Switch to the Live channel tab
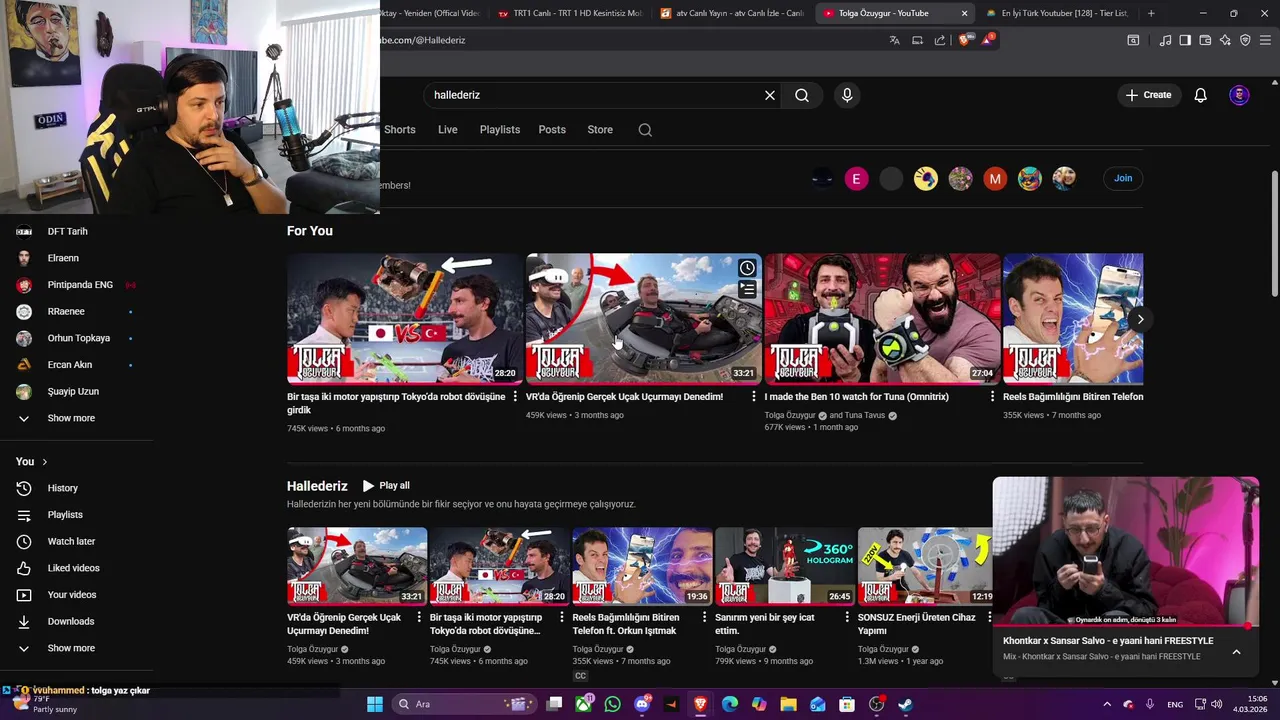 pos(448,130)
